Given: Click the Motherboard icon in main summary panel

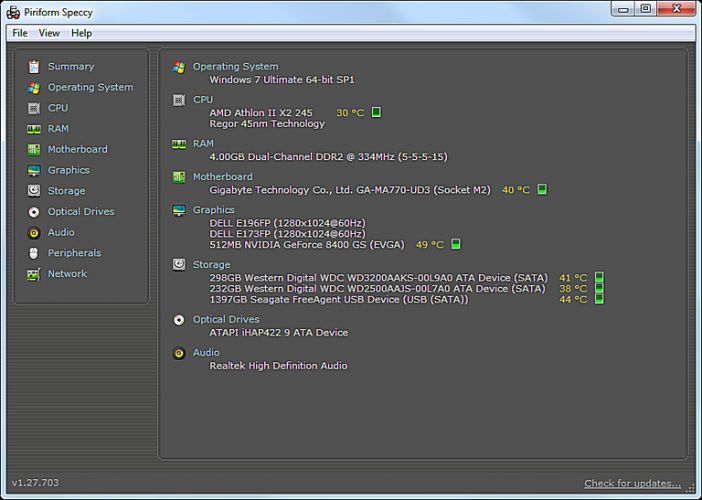Looking at the screenshot, I should pos(179,177).
